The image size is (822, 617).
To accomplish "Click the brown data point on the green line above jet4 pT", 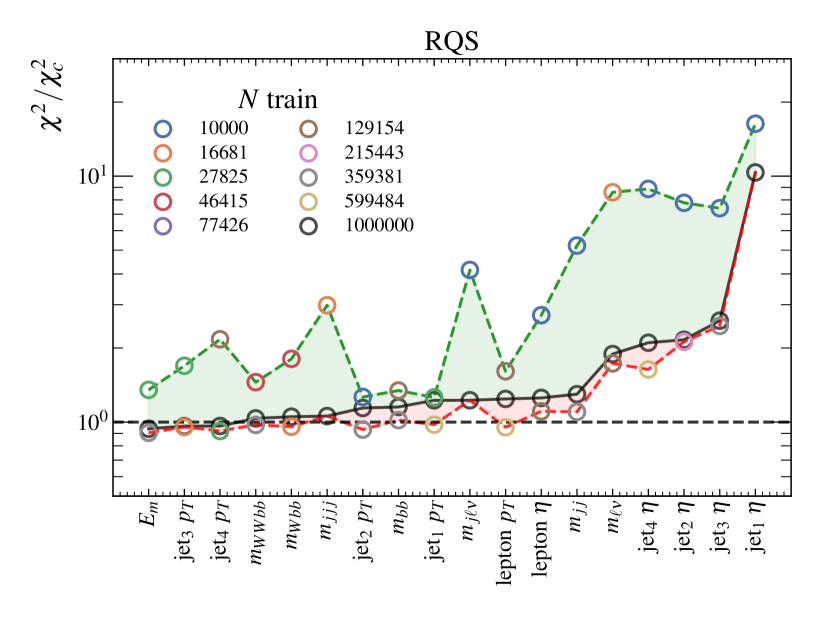I will pos(220,340).
